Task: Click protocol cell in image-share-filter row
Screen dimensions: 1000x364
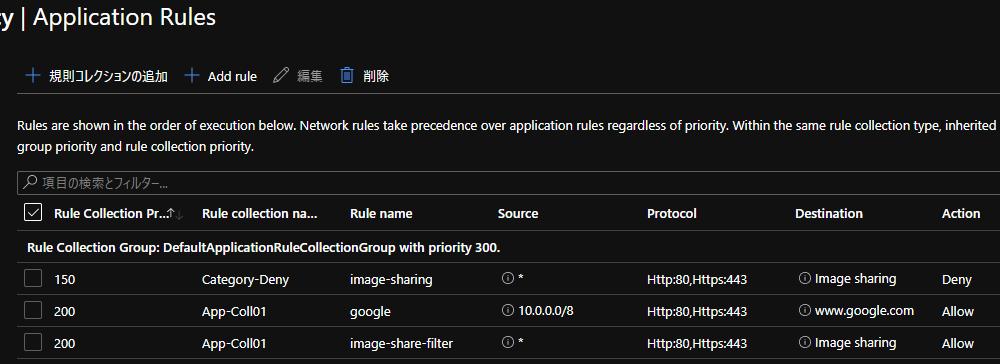Action: pyautogui.click(x=697, y=343)
